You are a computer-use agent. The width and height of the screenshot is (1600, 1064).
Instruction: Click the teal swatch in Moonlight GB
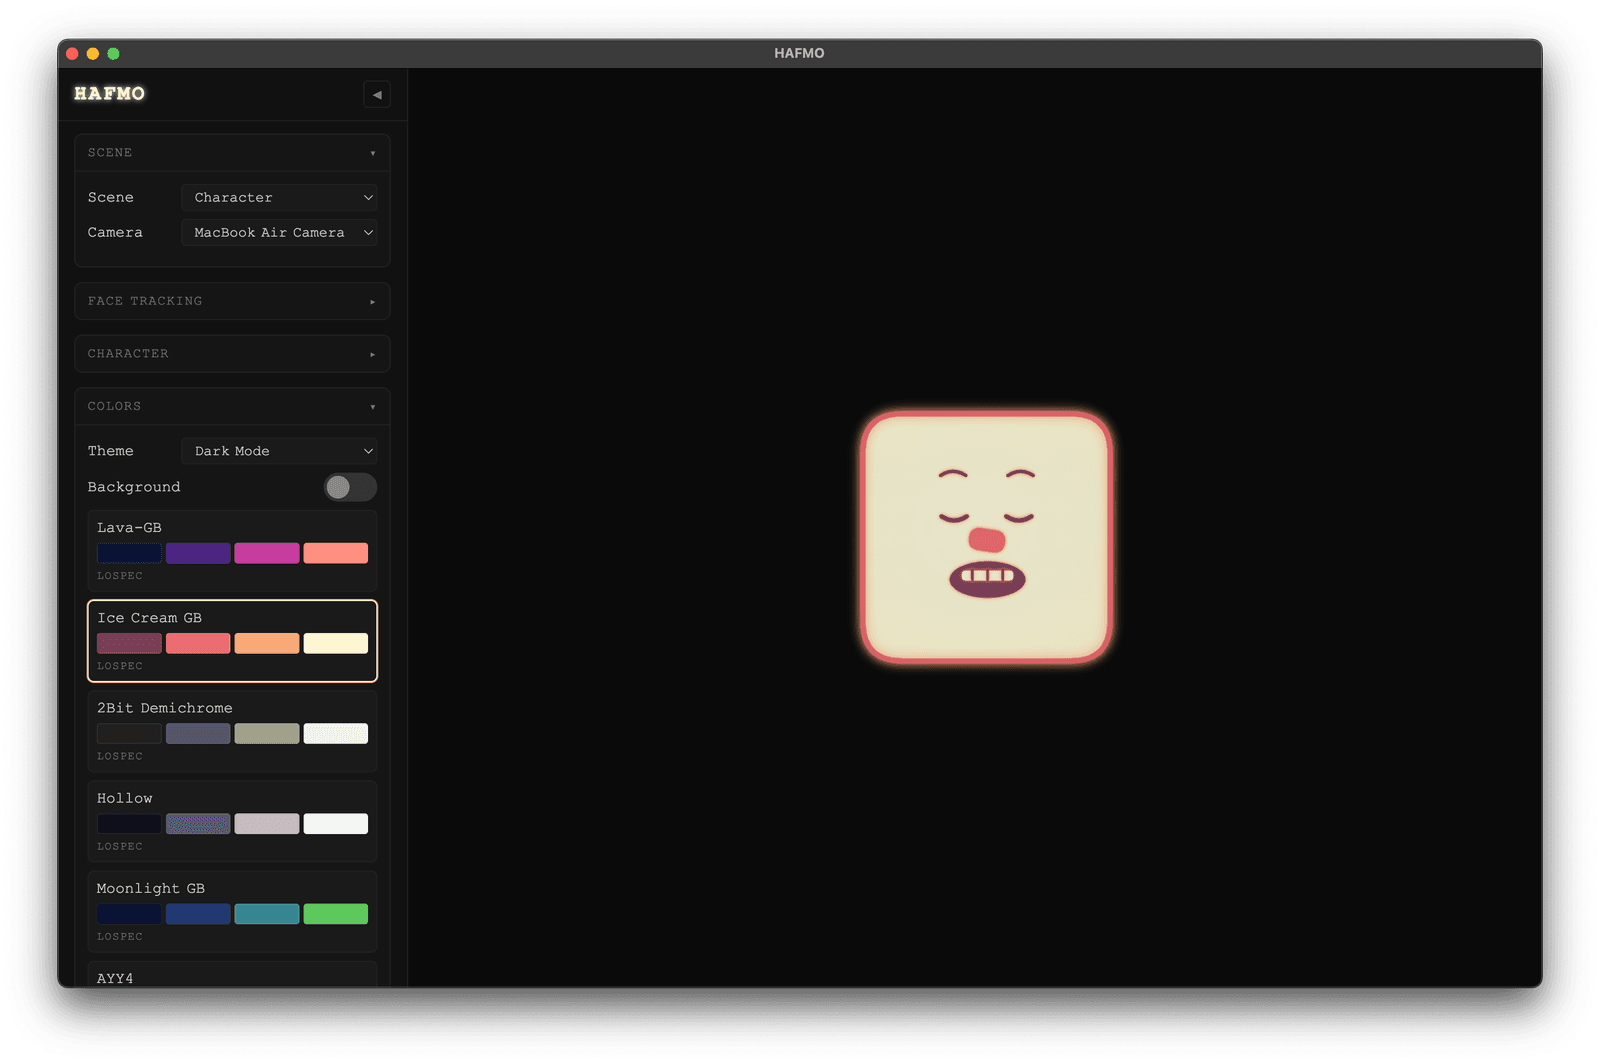(267, 914)
